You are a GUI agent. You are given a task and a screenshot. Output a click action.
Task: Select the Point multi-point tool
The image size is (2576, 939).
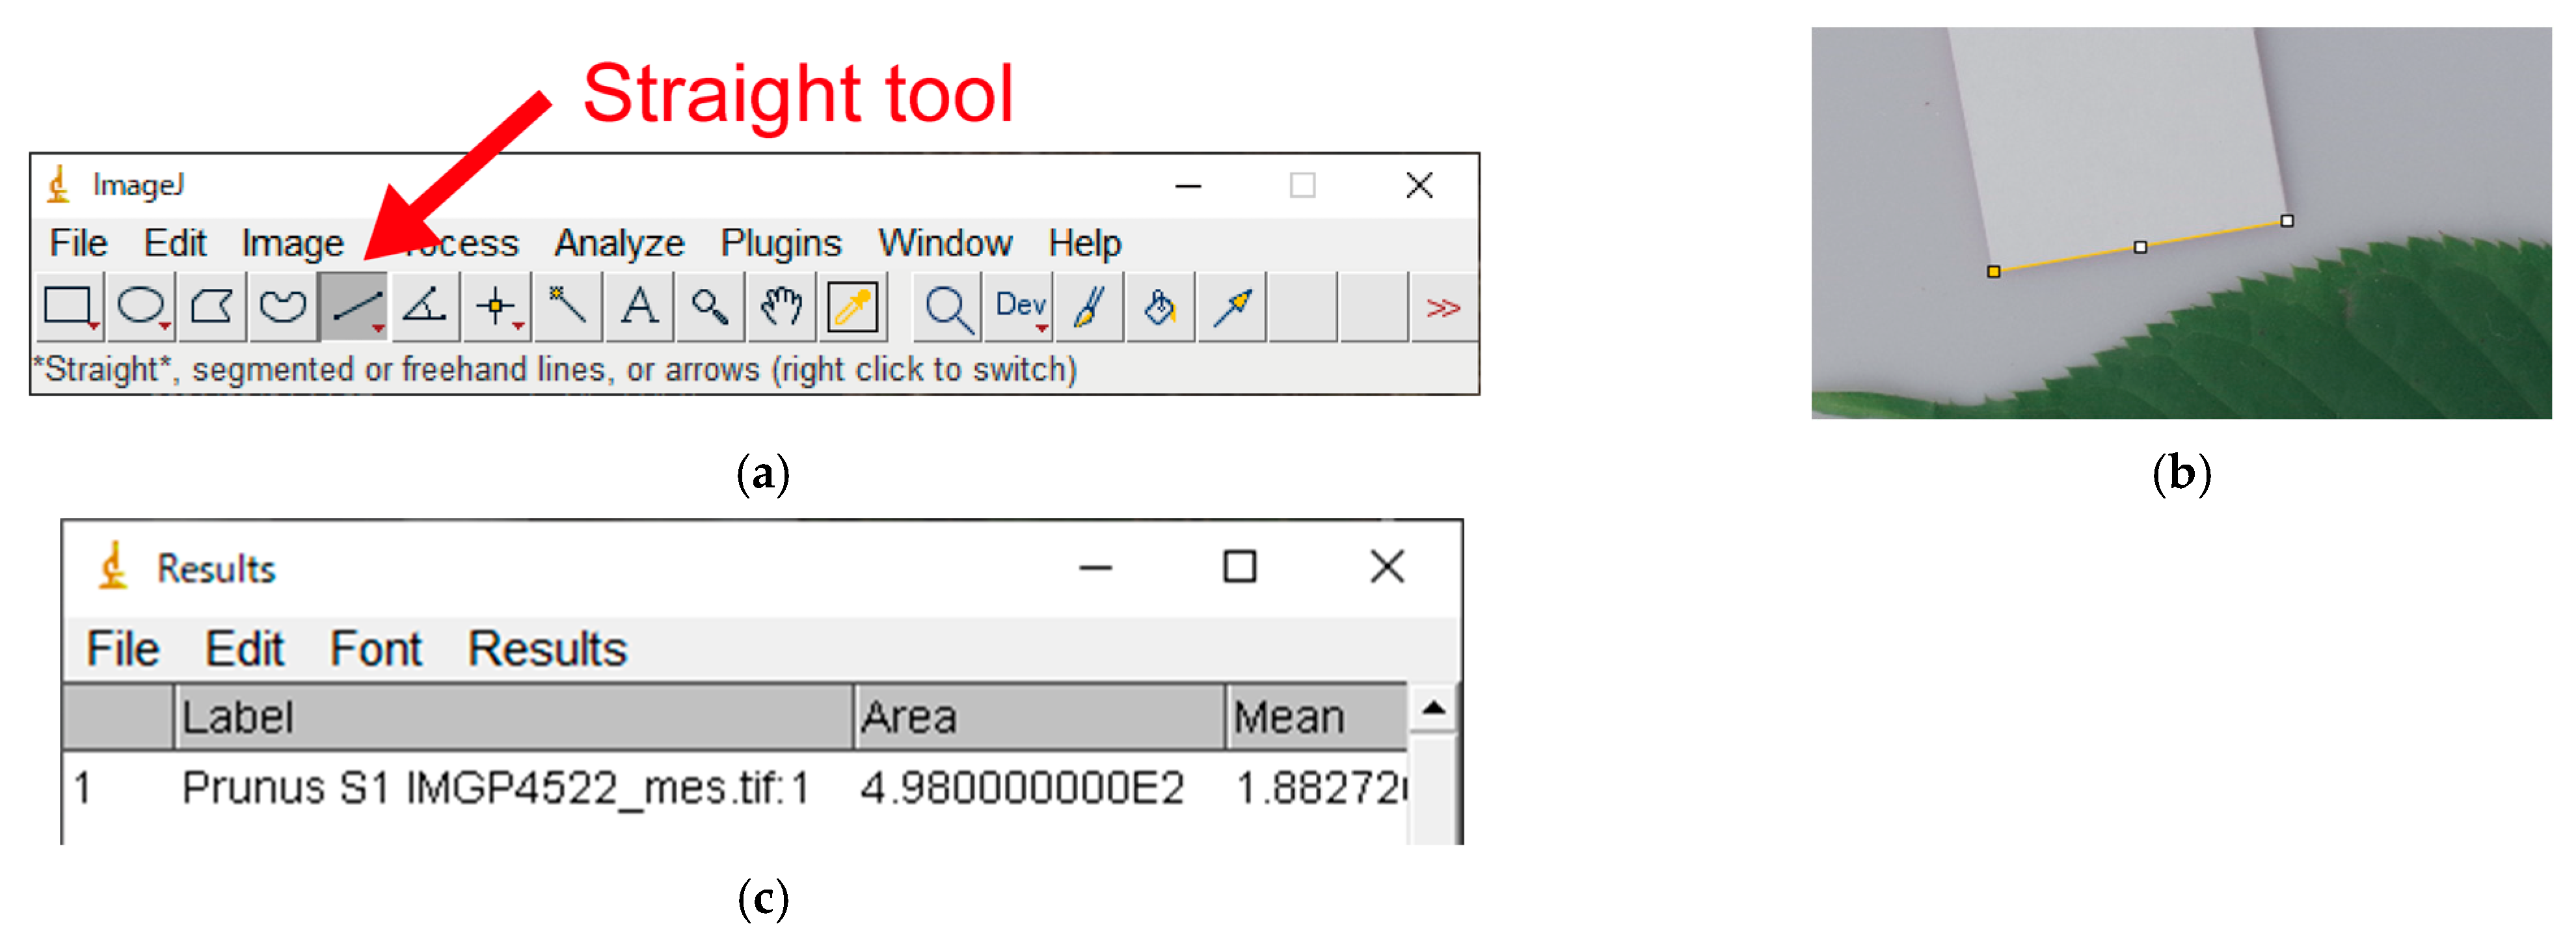click(x=496, y=306)
